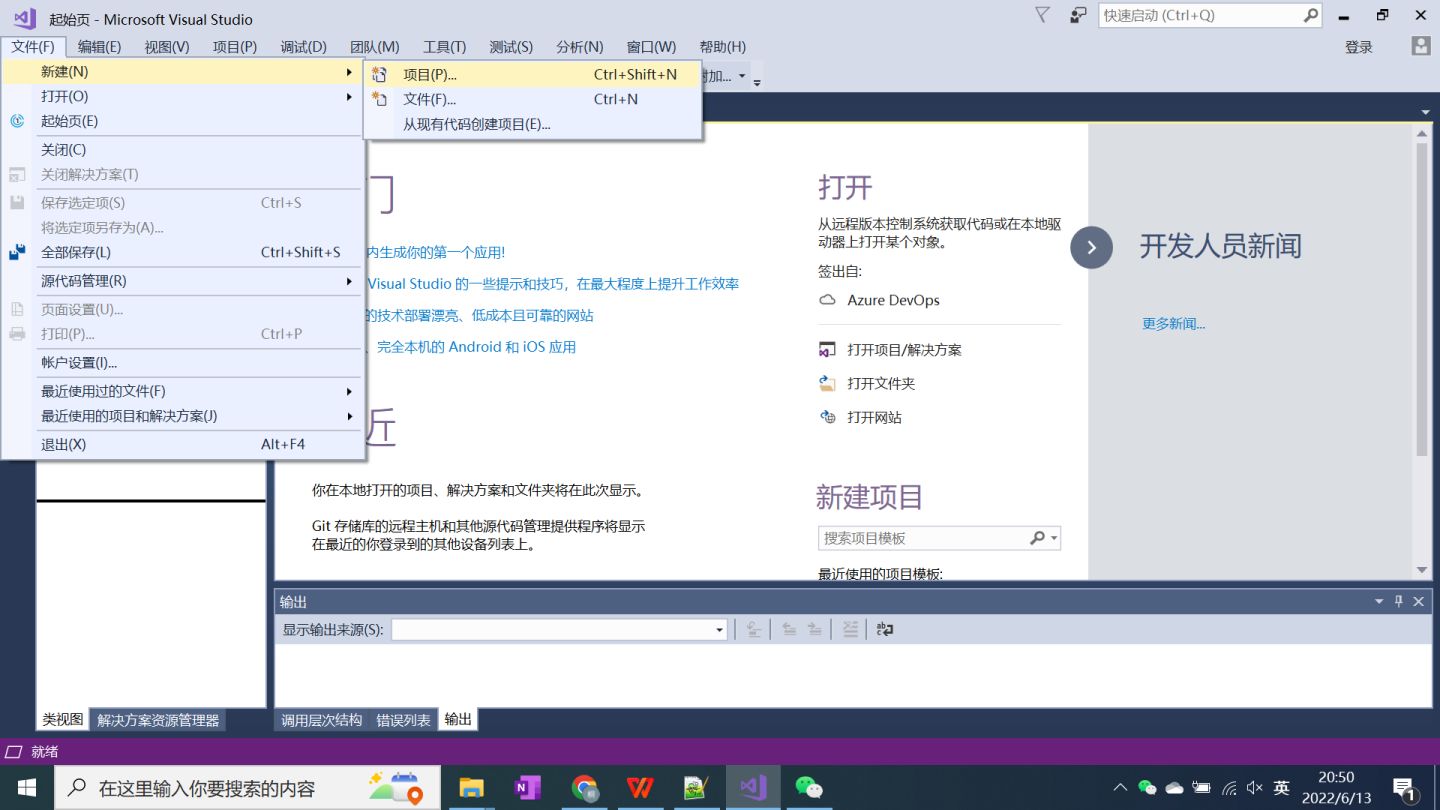This screenshot has height=810, width=1440.
Task: Switch to the 解决方案资源管理器 tab
Action: point(158,720)
